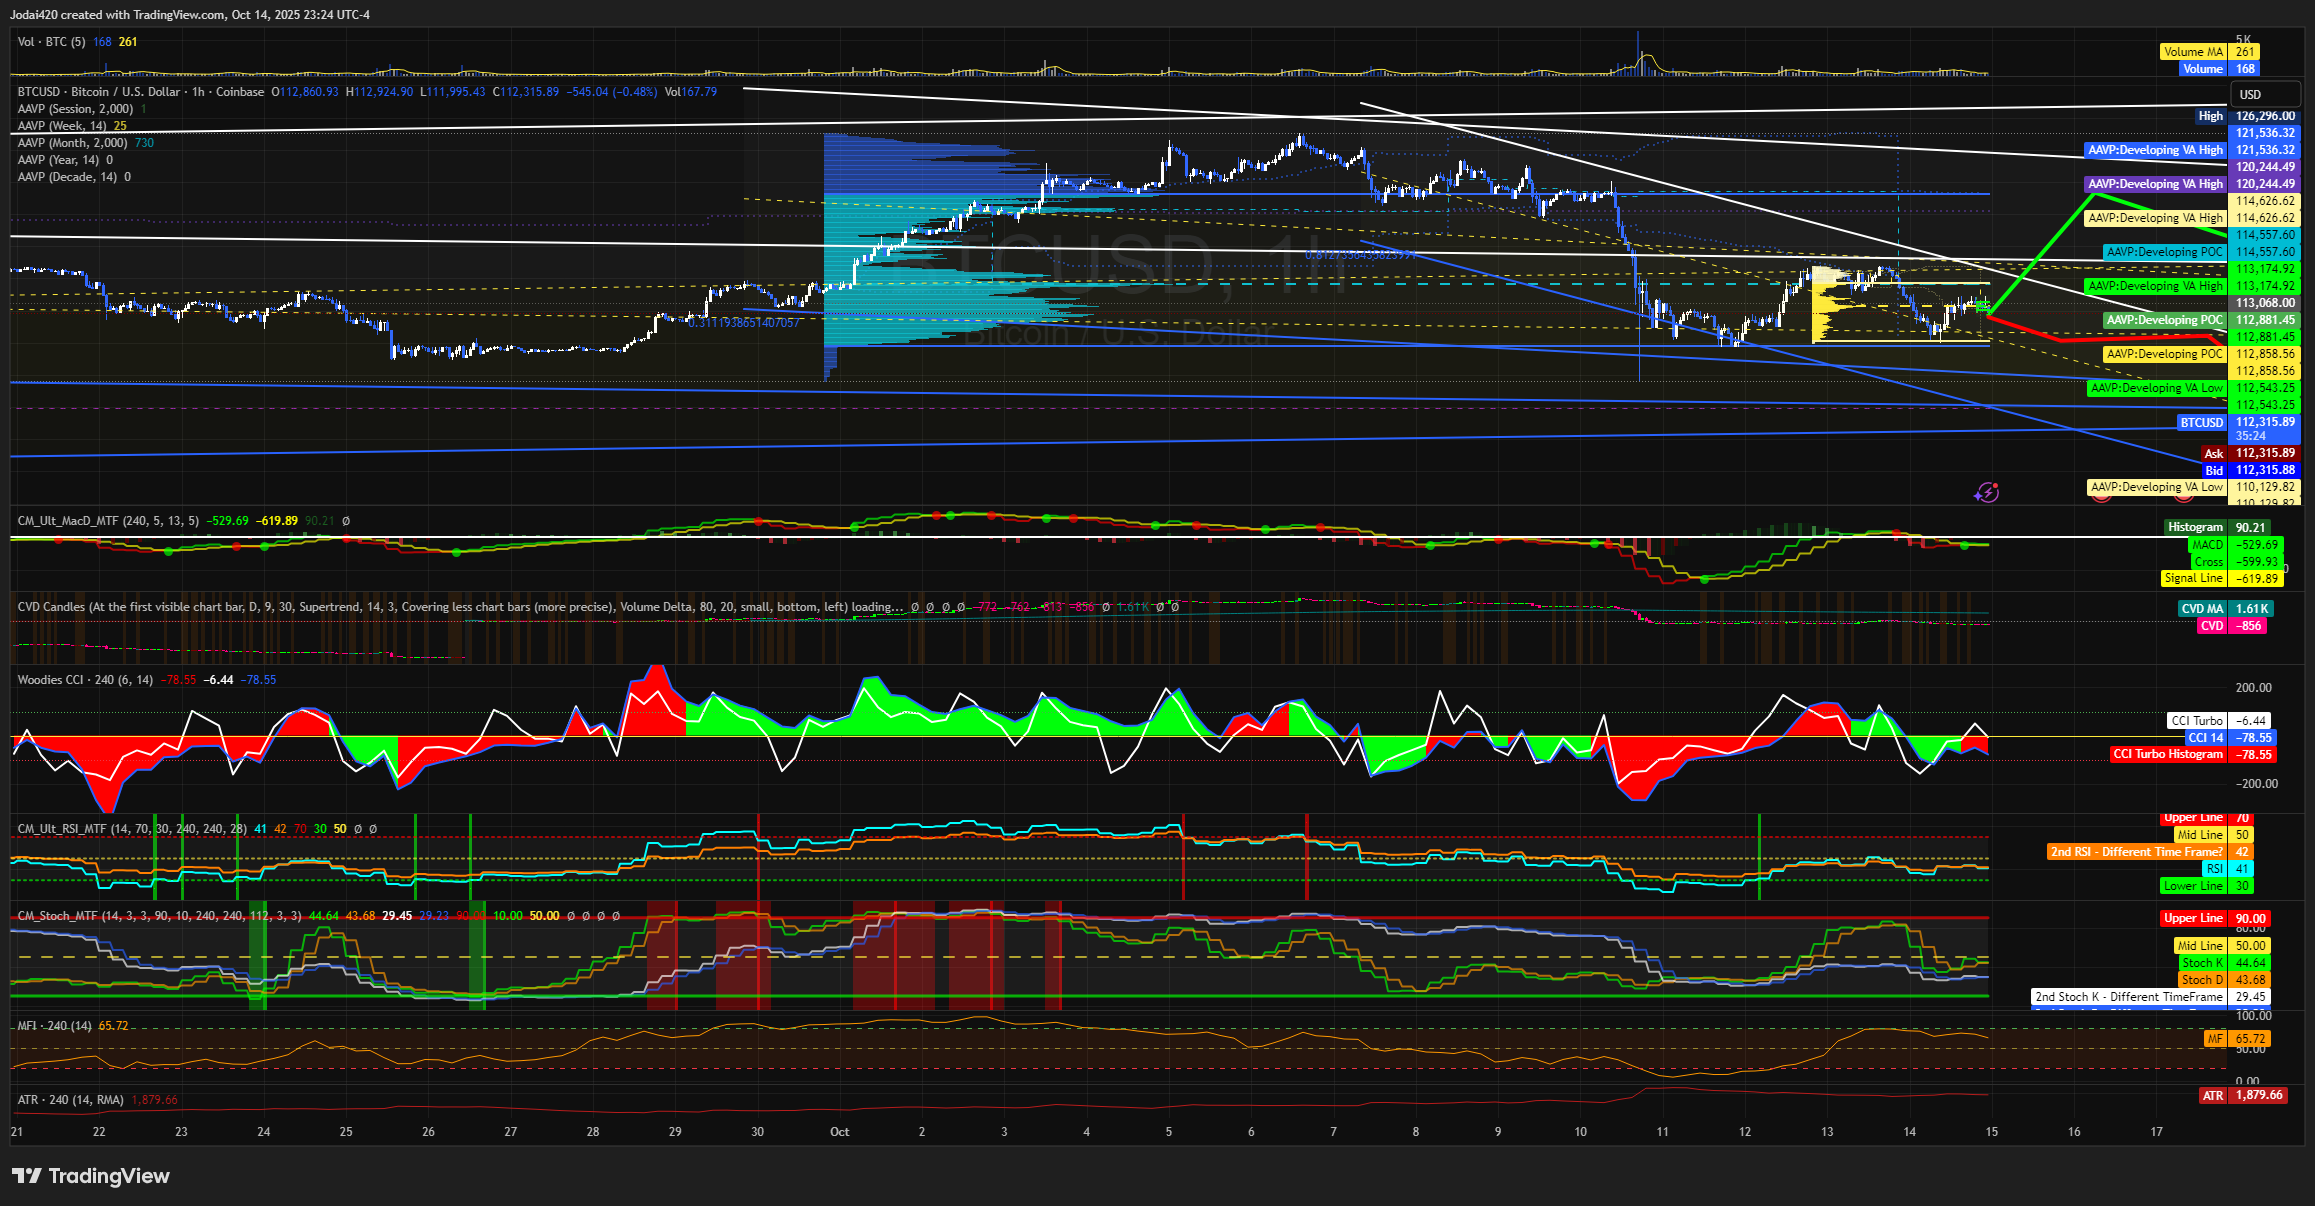Click the MFI 240 (14) indicator legend
Image resolution: width=2315 pixels, height=1206 pixels.
[56, 1026]
